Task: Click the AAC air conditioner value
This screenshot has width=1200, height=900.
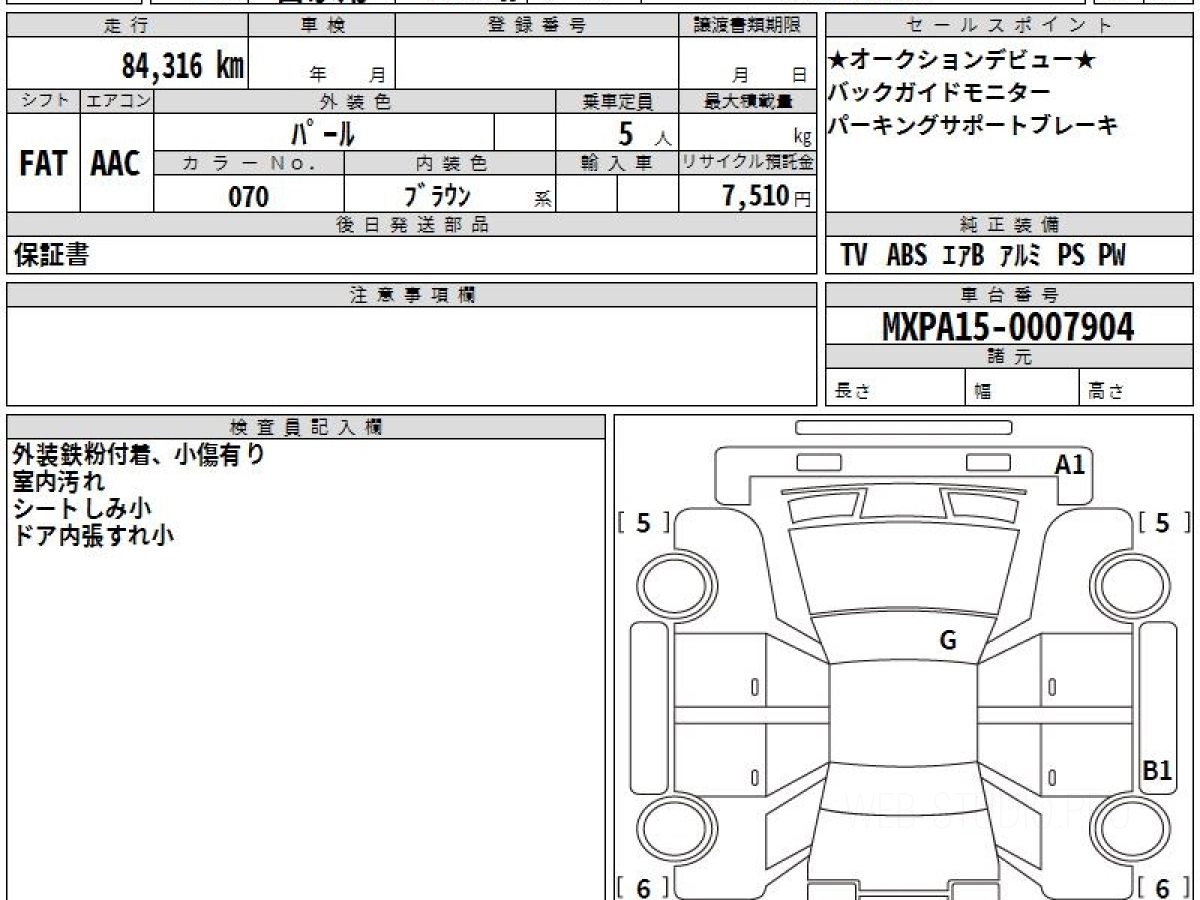Action: click(x=116, y=165)
